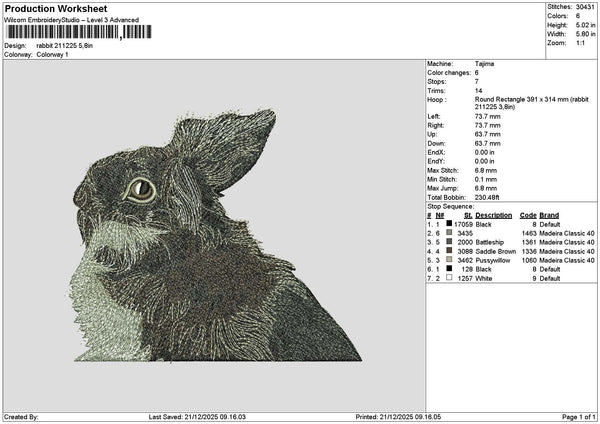
Task: Click the Saddle Brown description text
Action: [x=496, y=251]
